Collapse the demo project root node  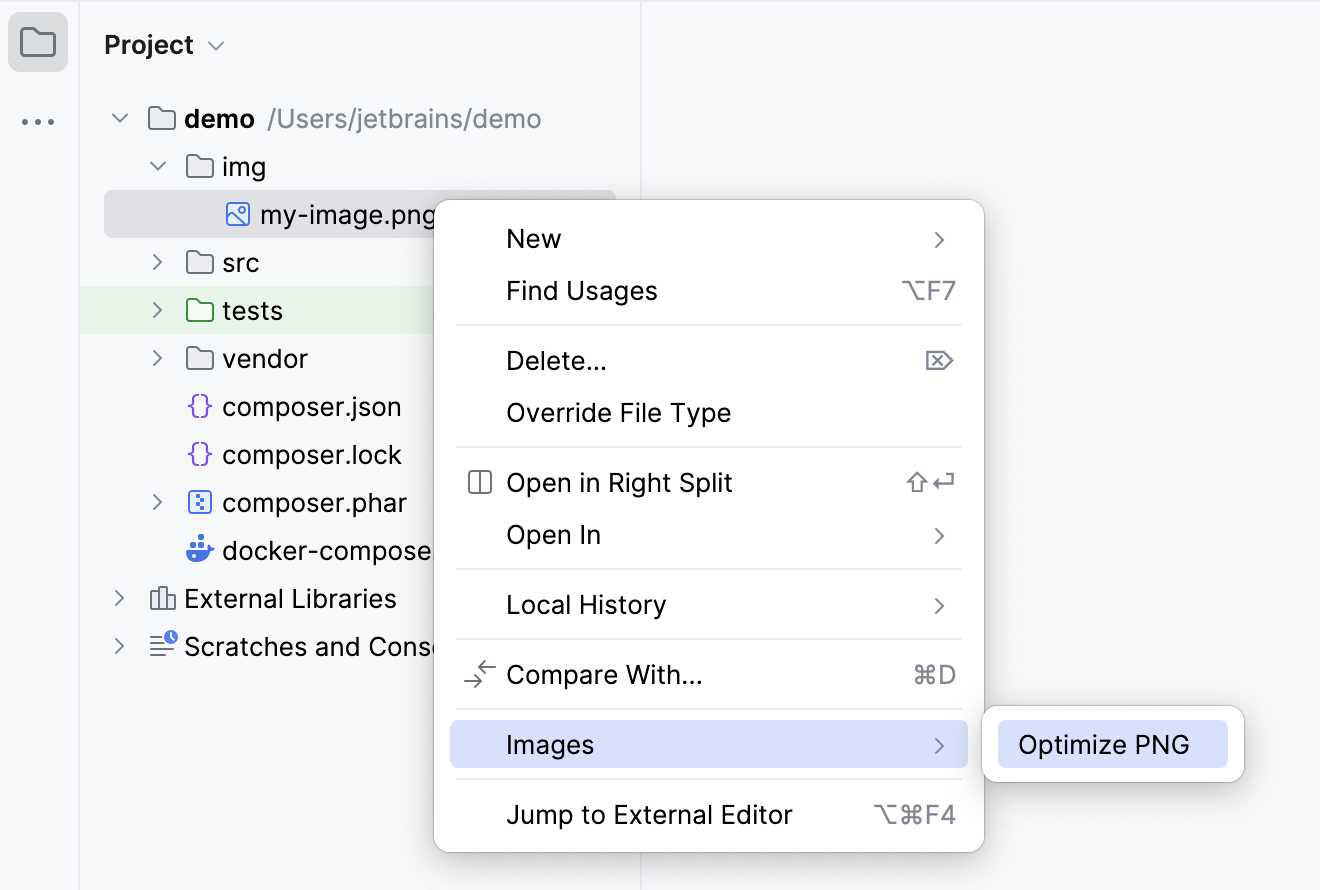[x=119, y=118]
